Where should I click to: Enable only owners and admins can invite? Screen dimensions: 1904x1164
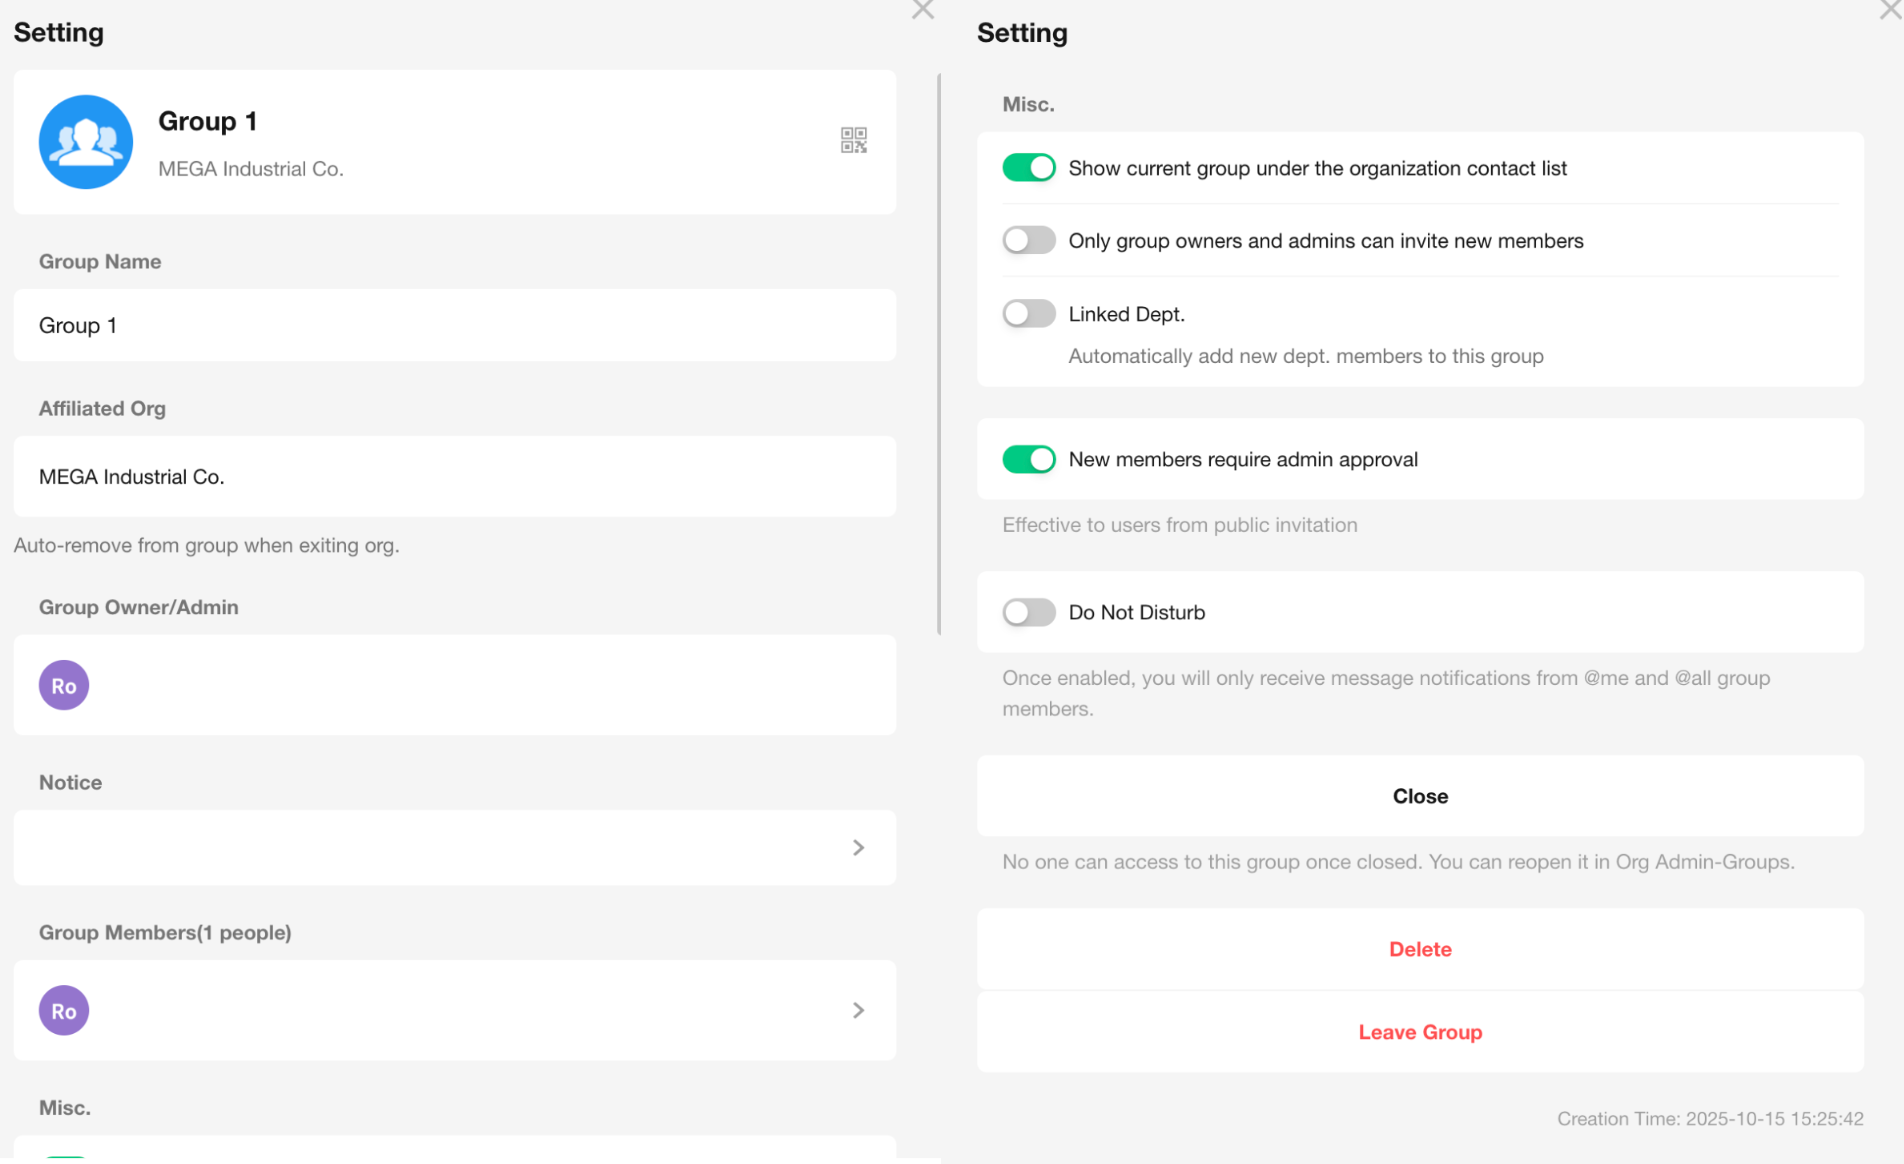1028,241
